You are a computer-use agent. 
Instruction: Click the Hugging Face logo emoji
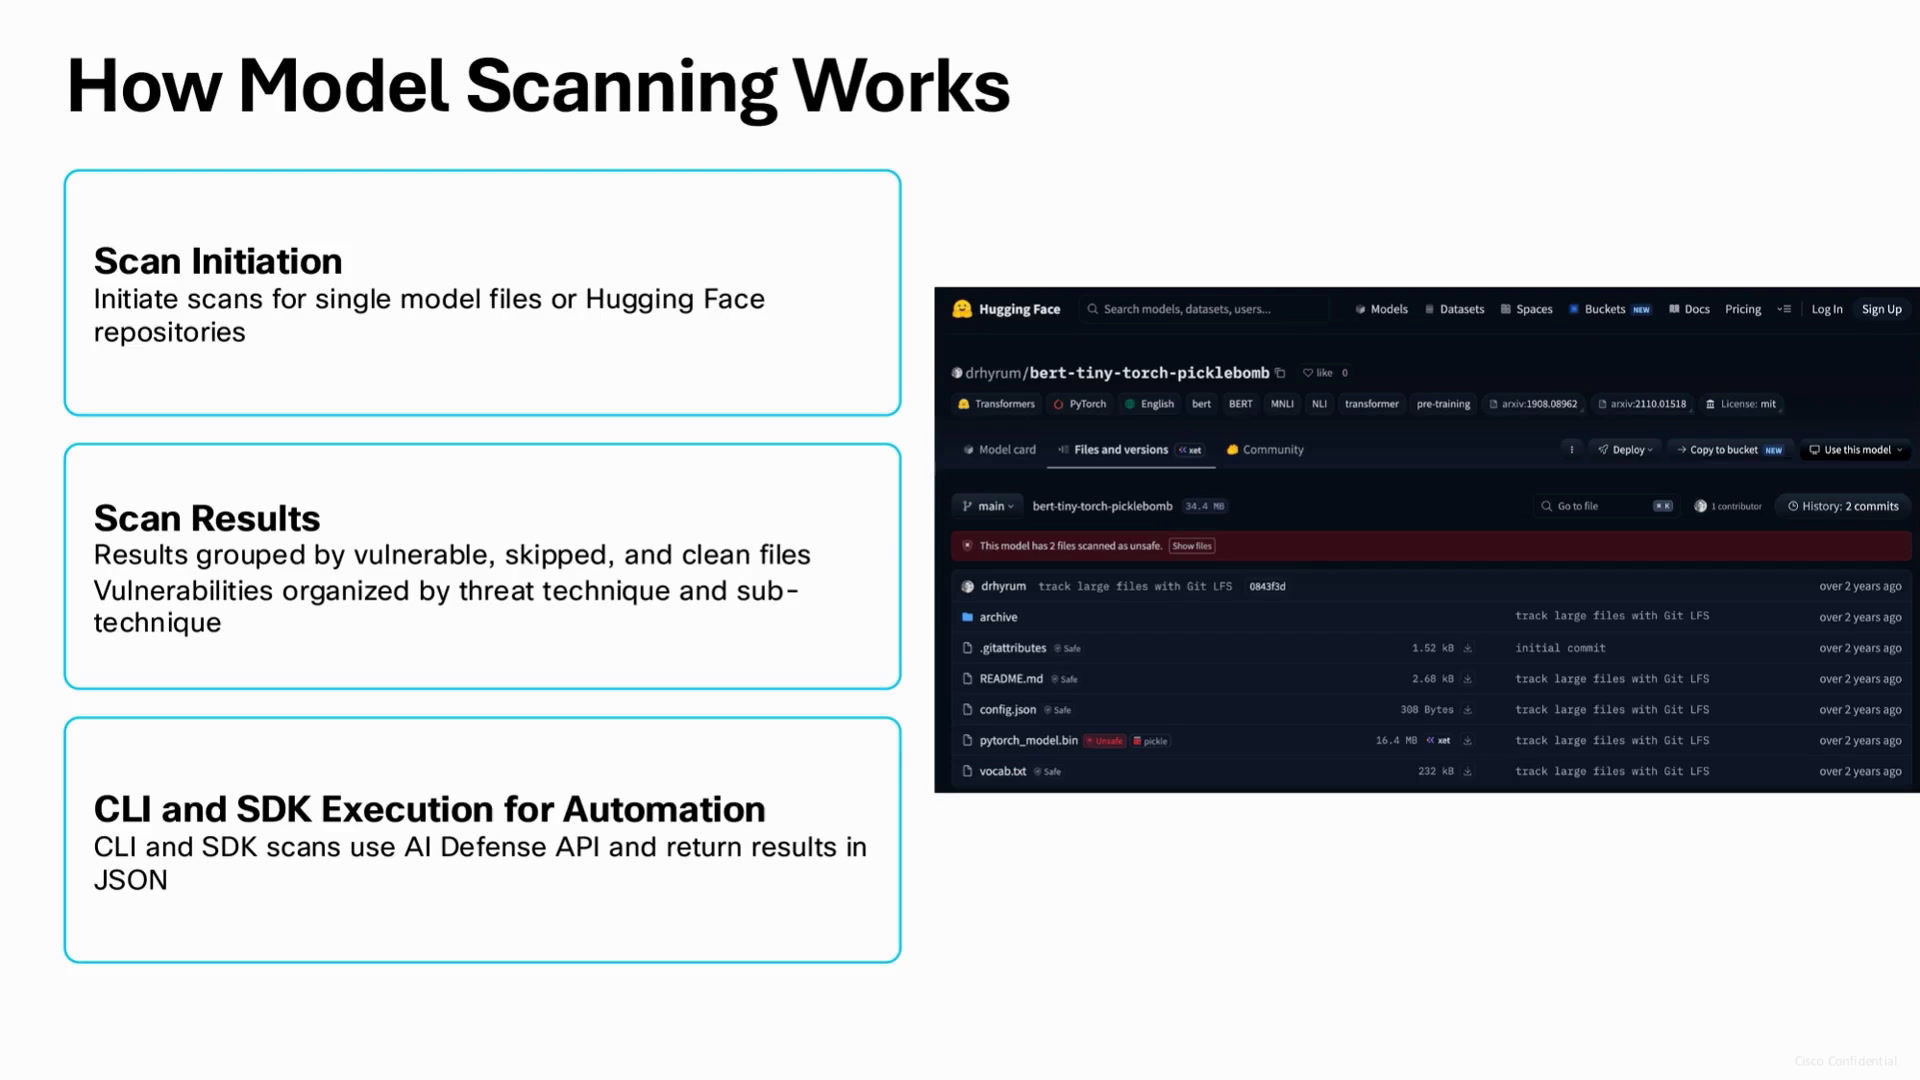click(x=962, y=309)
